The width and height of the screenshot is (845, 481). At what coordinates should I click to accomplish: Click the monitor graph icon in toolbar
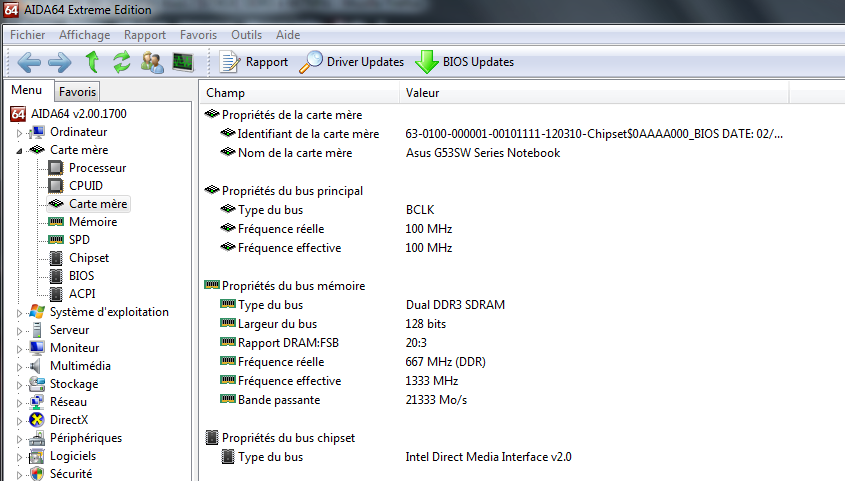(183, 62)
